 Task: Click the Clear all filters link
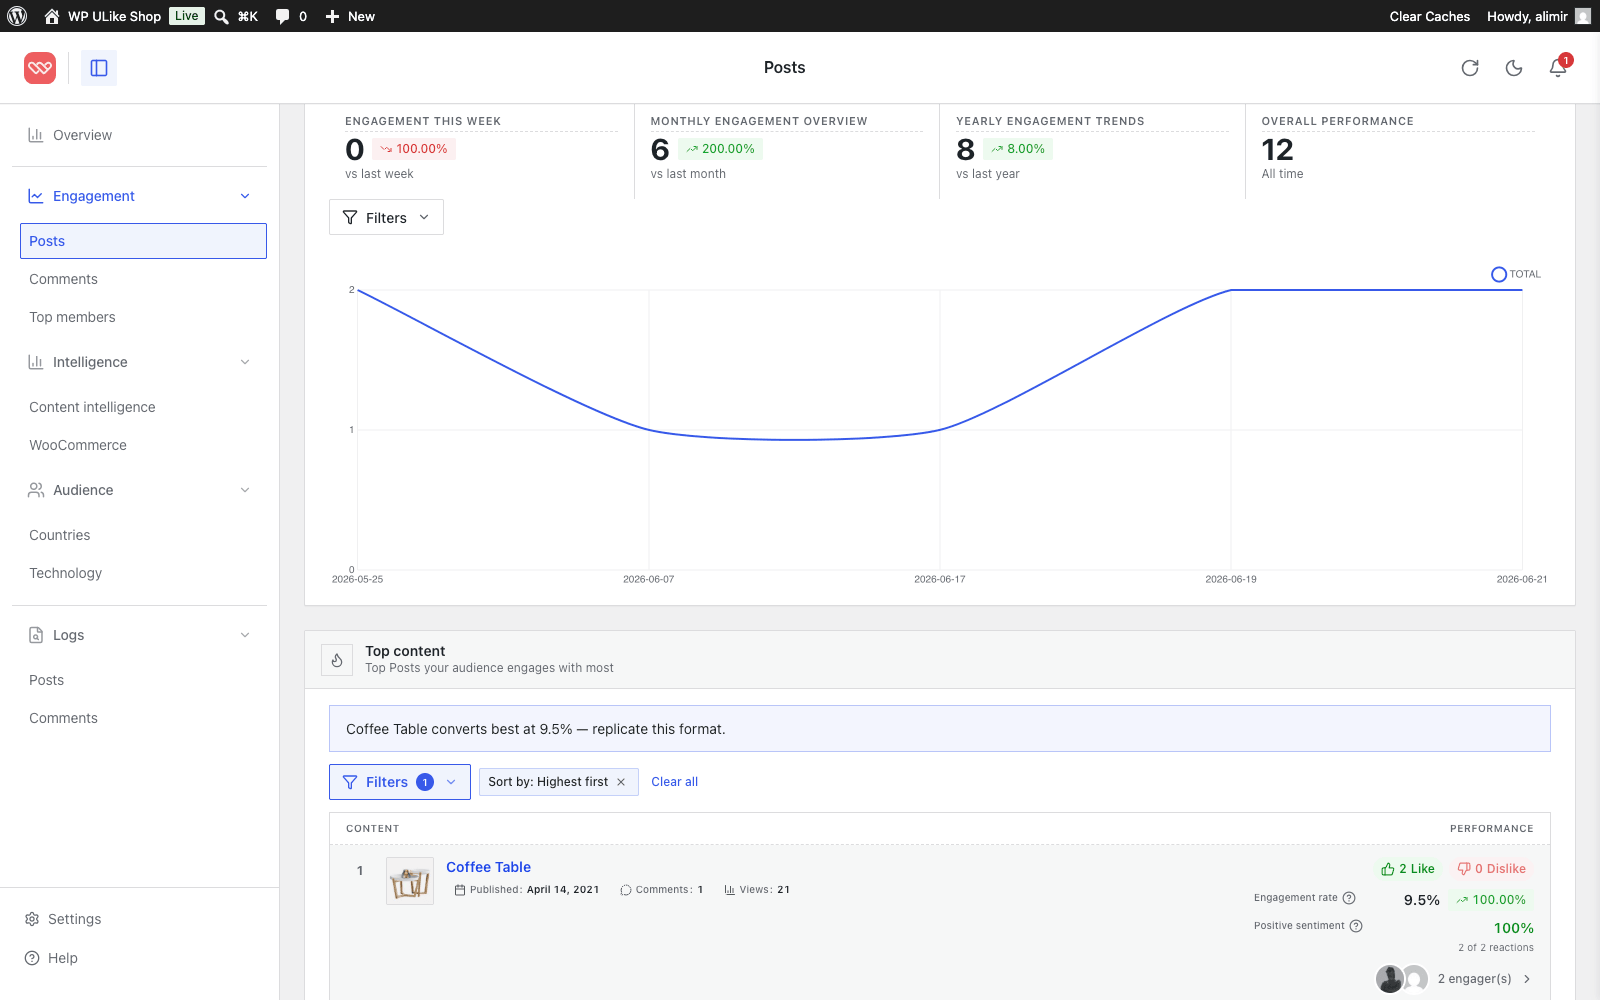click(x=675, y=782)
